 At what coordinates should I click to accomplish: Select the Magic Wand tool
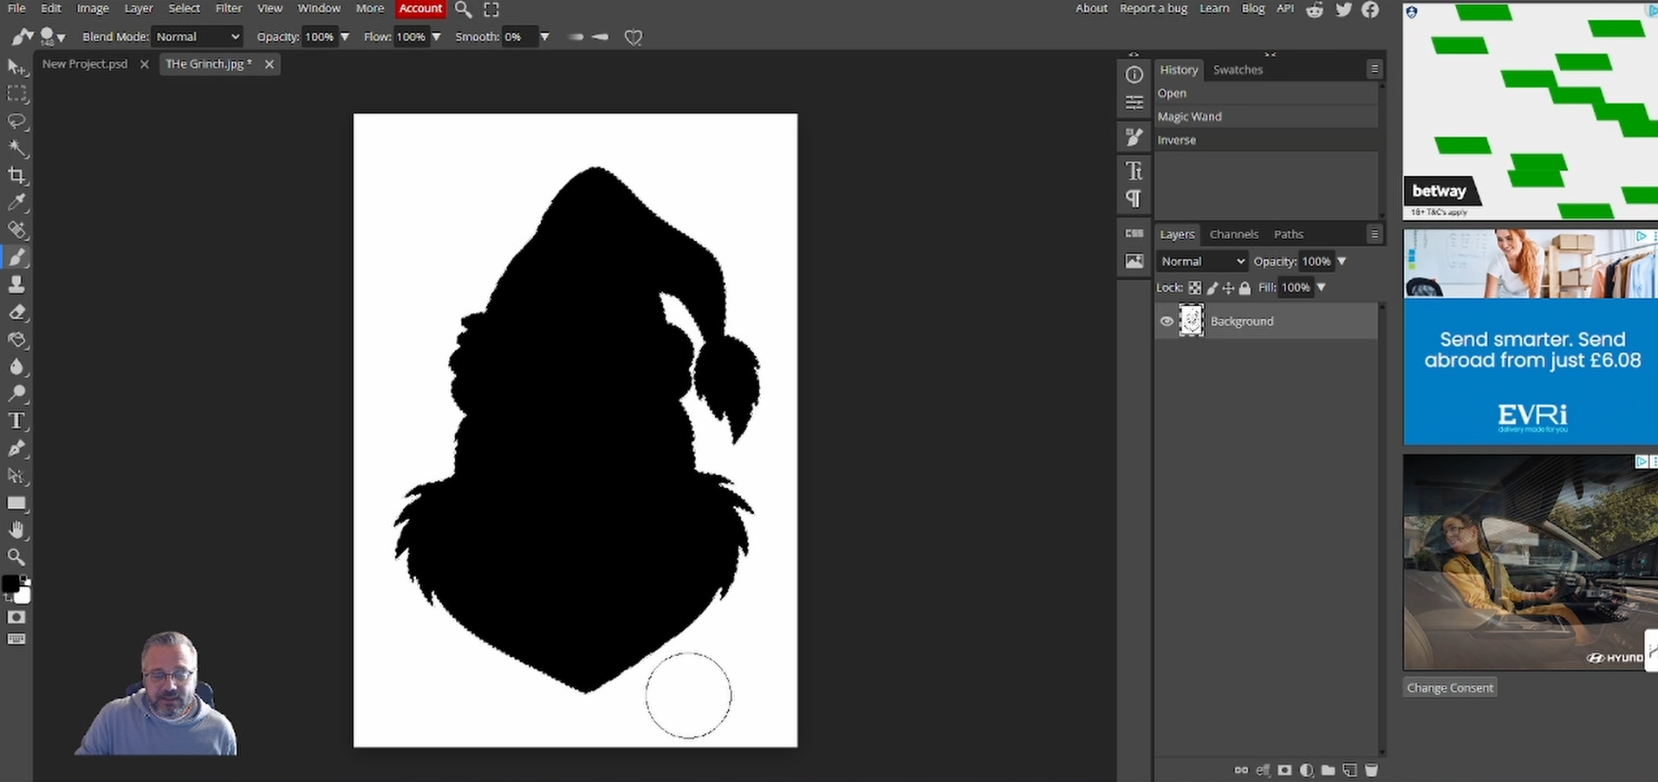point(17,148)
